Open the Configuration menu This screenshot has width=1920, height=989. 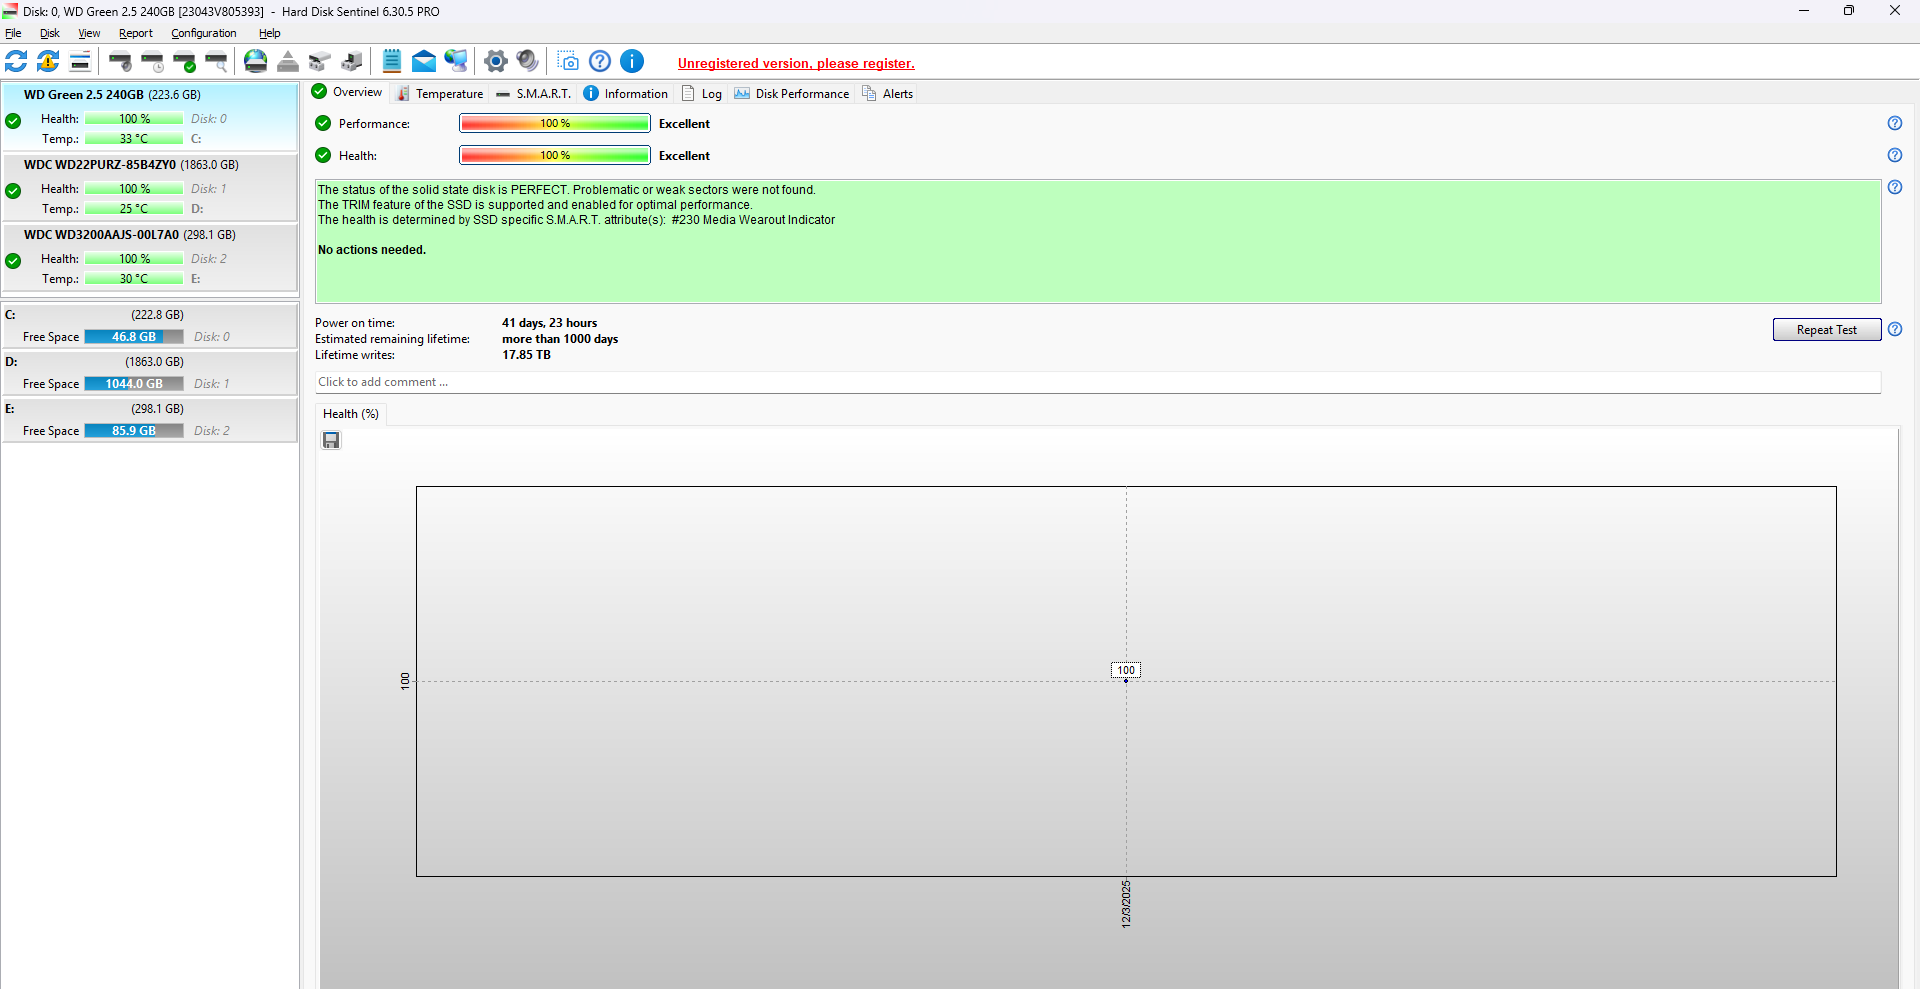pyautogui.click(x=203, y=33)
